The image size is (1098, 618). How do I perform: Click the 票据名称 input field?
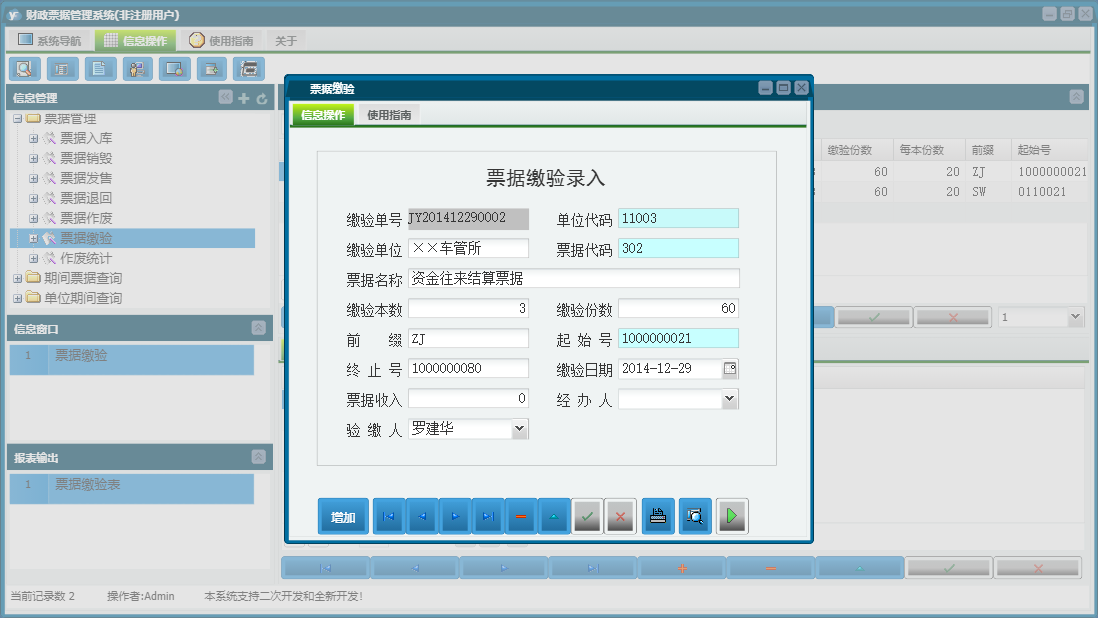pos(573,279)
